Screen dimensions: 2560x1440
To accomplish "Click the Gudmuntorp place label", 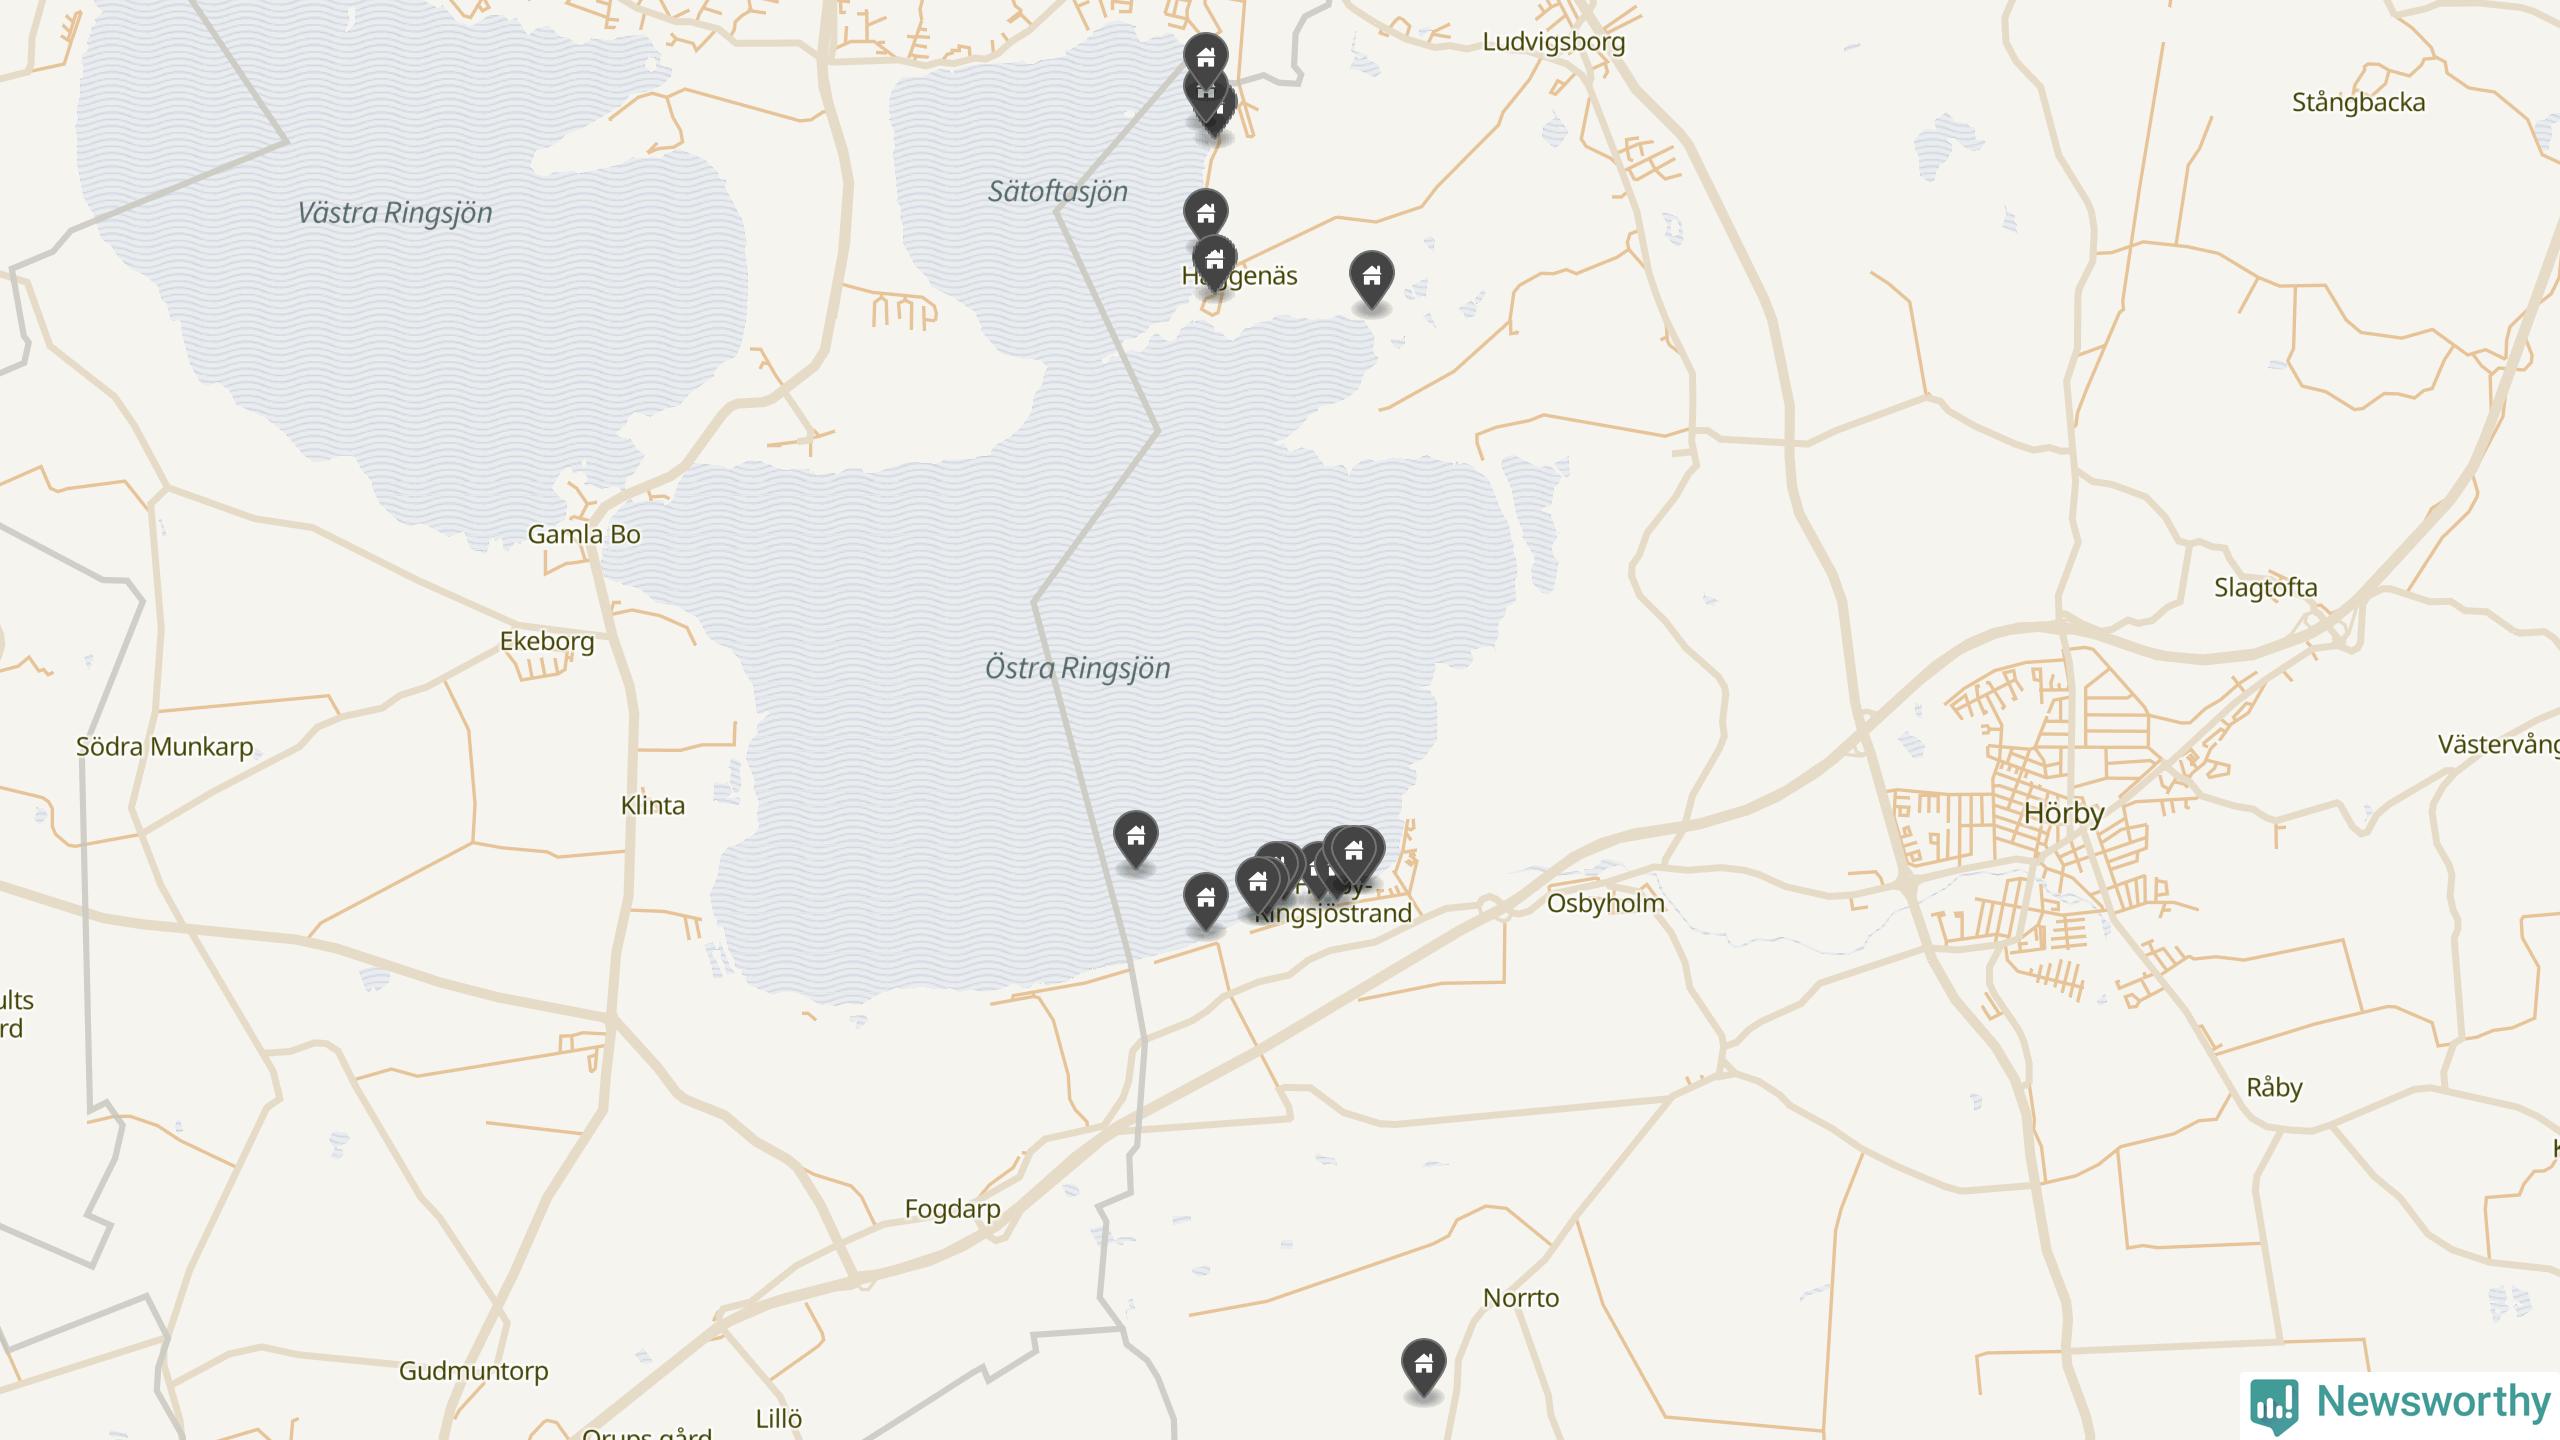I will point(473,1371).
